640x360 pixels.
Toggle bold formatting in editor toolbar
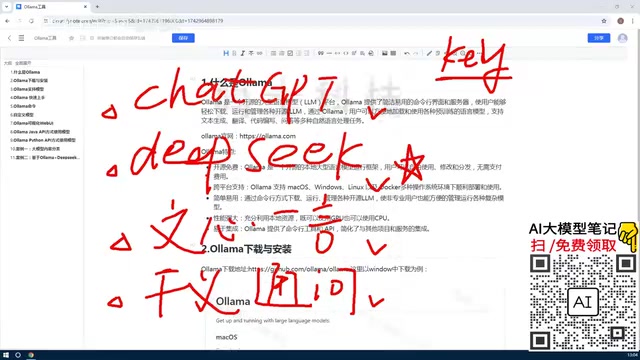point(234,53)
